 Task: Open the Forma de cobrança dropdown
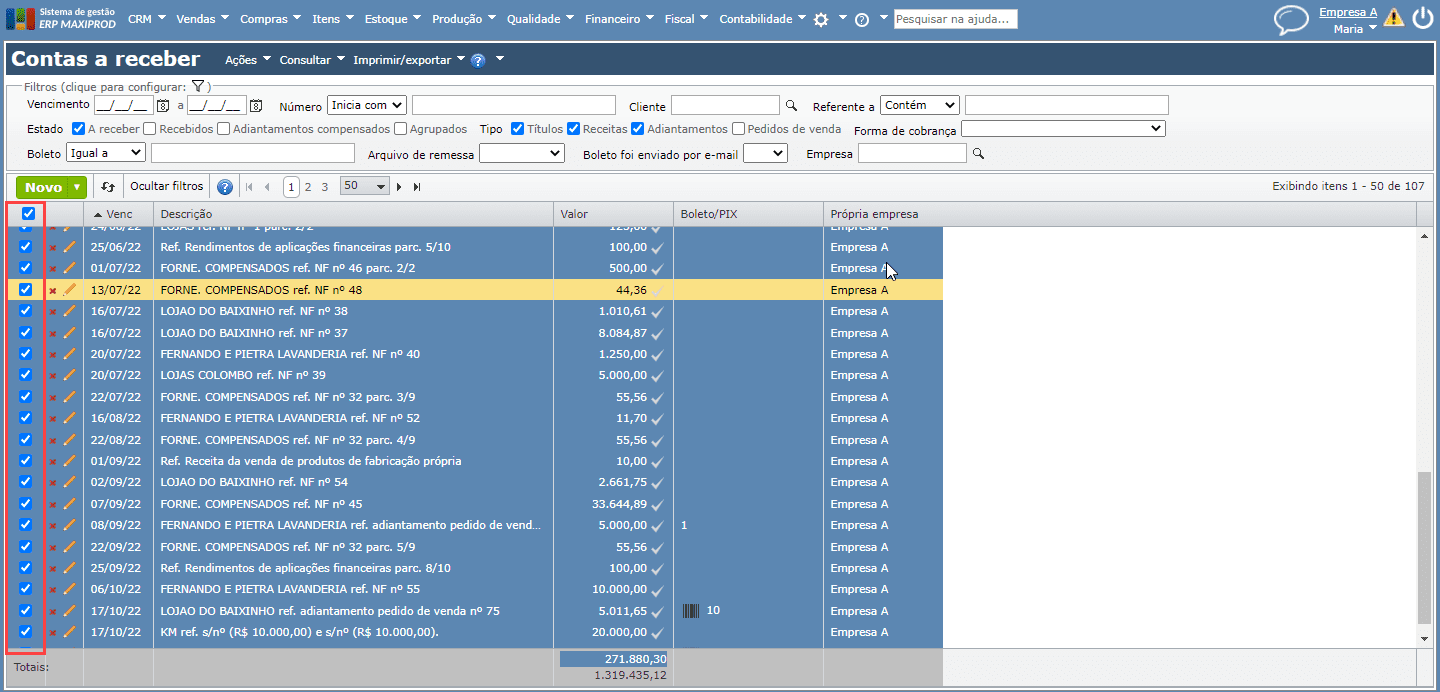coord(1063,129)
